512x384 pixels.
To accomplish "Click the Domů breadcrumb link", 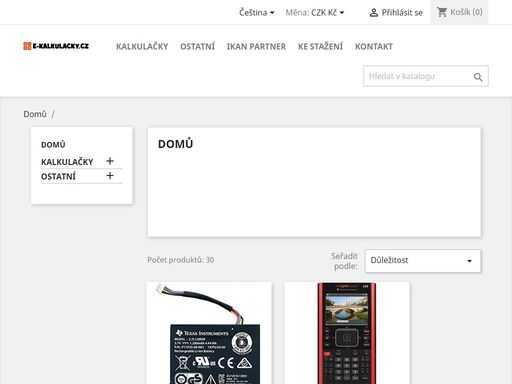I will pos(35,114).
